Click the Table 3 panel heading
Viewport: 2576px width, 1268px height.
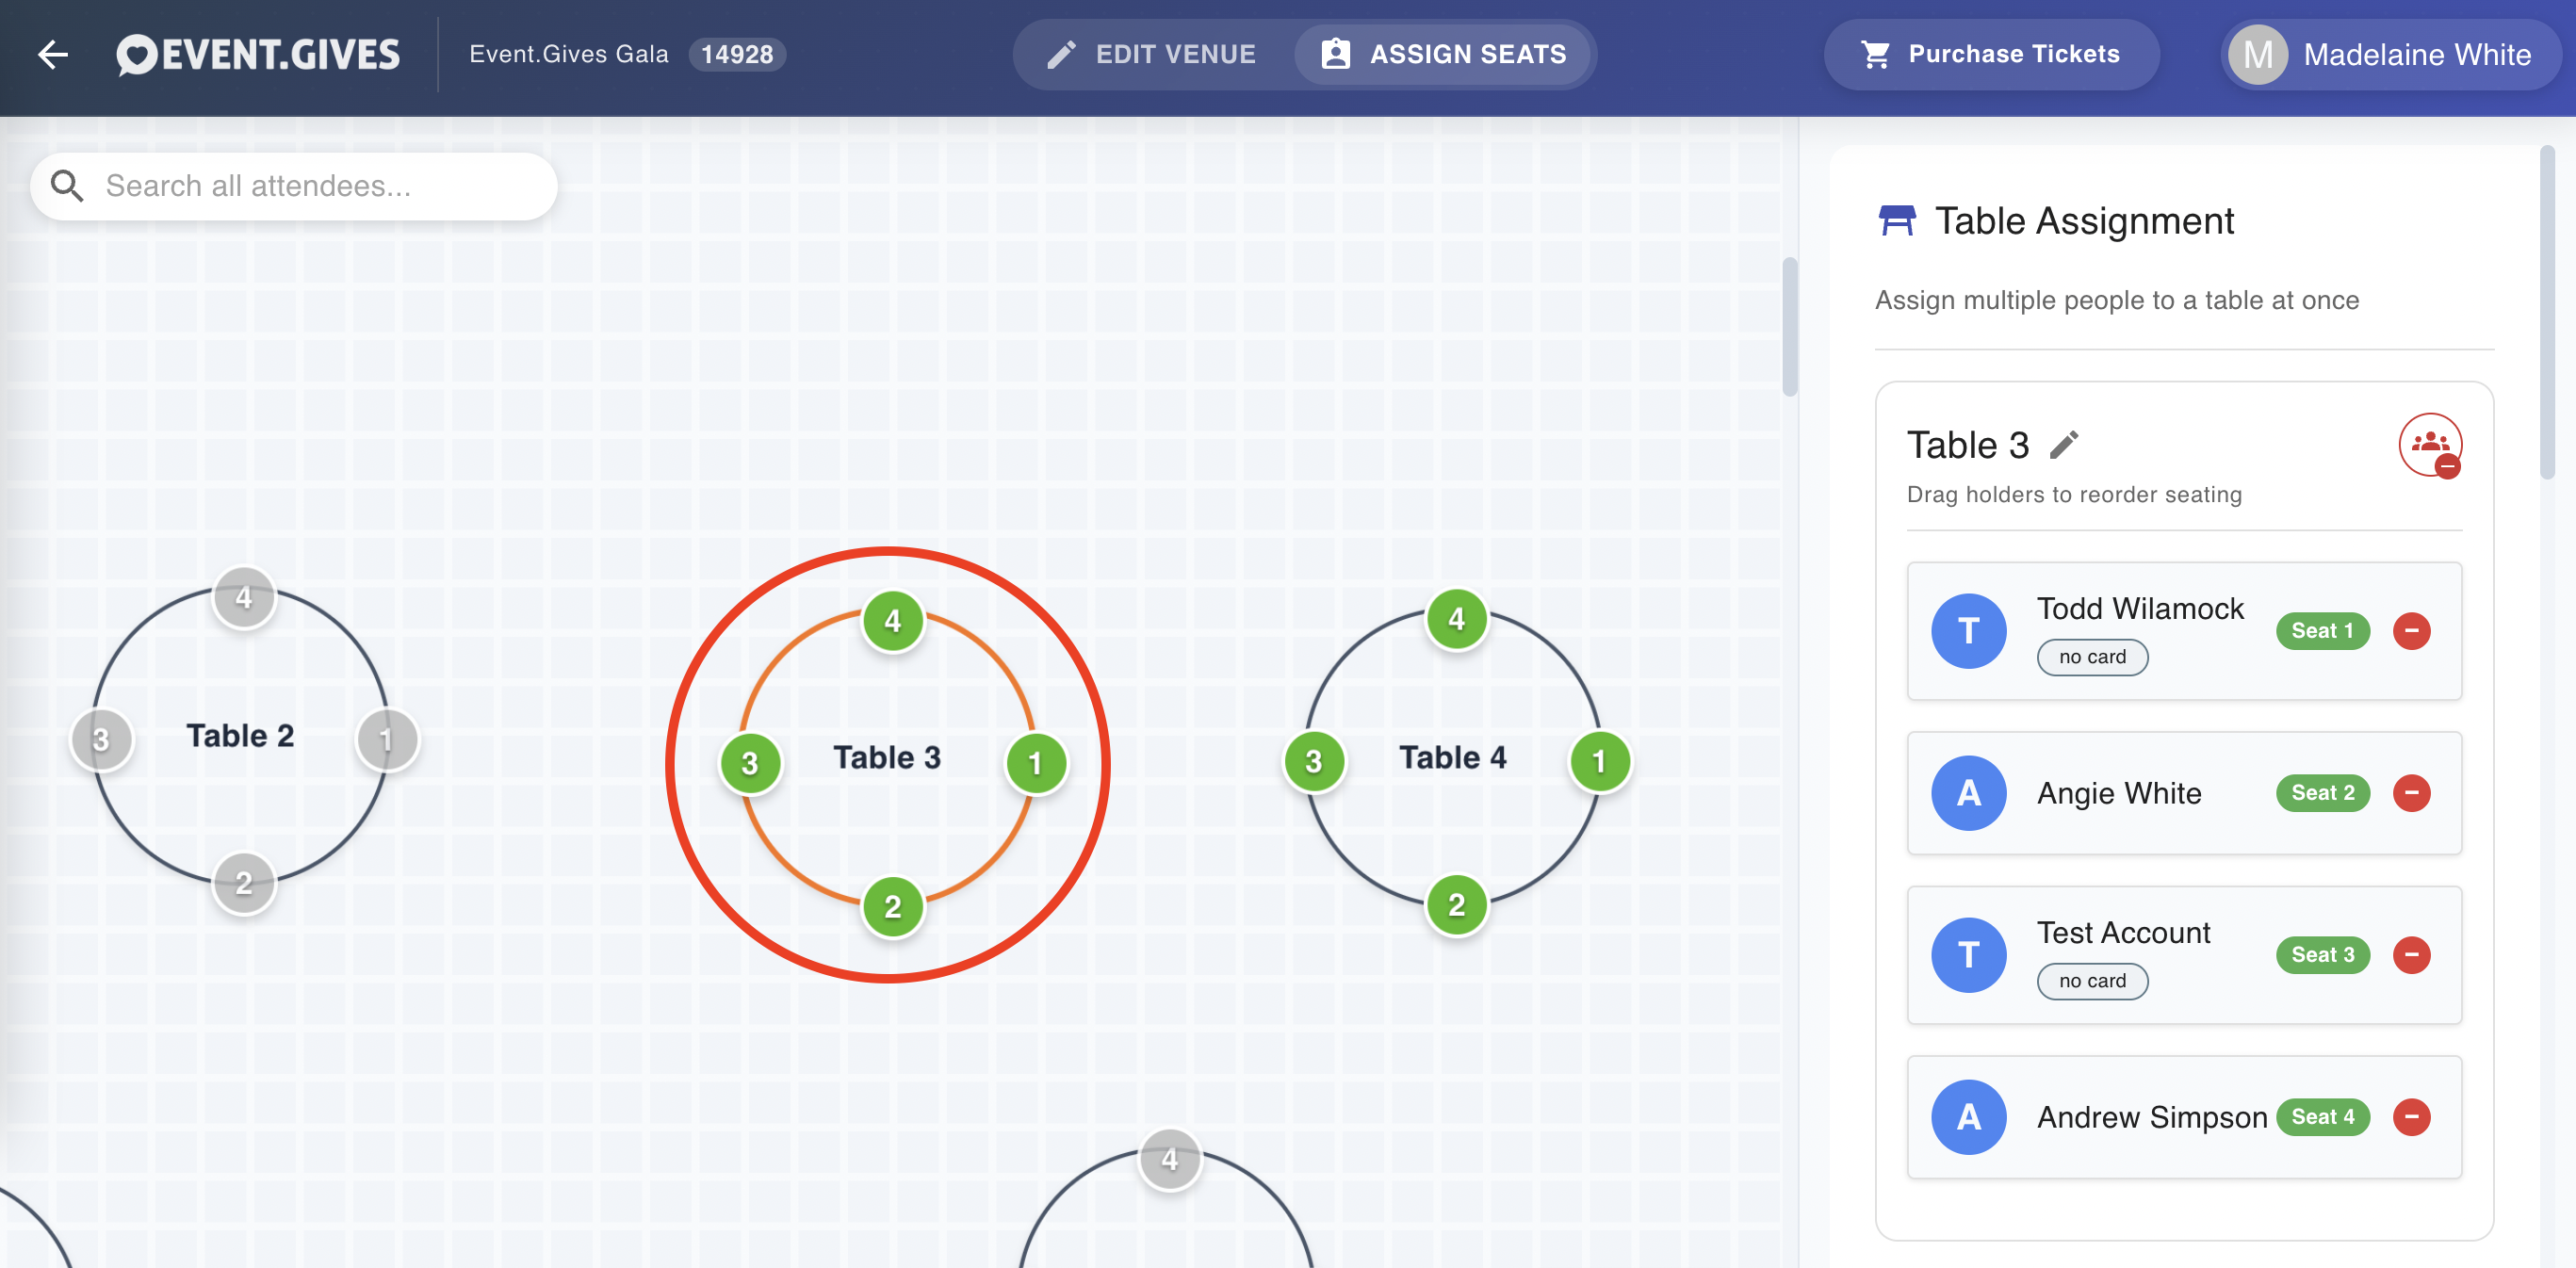[x=1967, y=445]
